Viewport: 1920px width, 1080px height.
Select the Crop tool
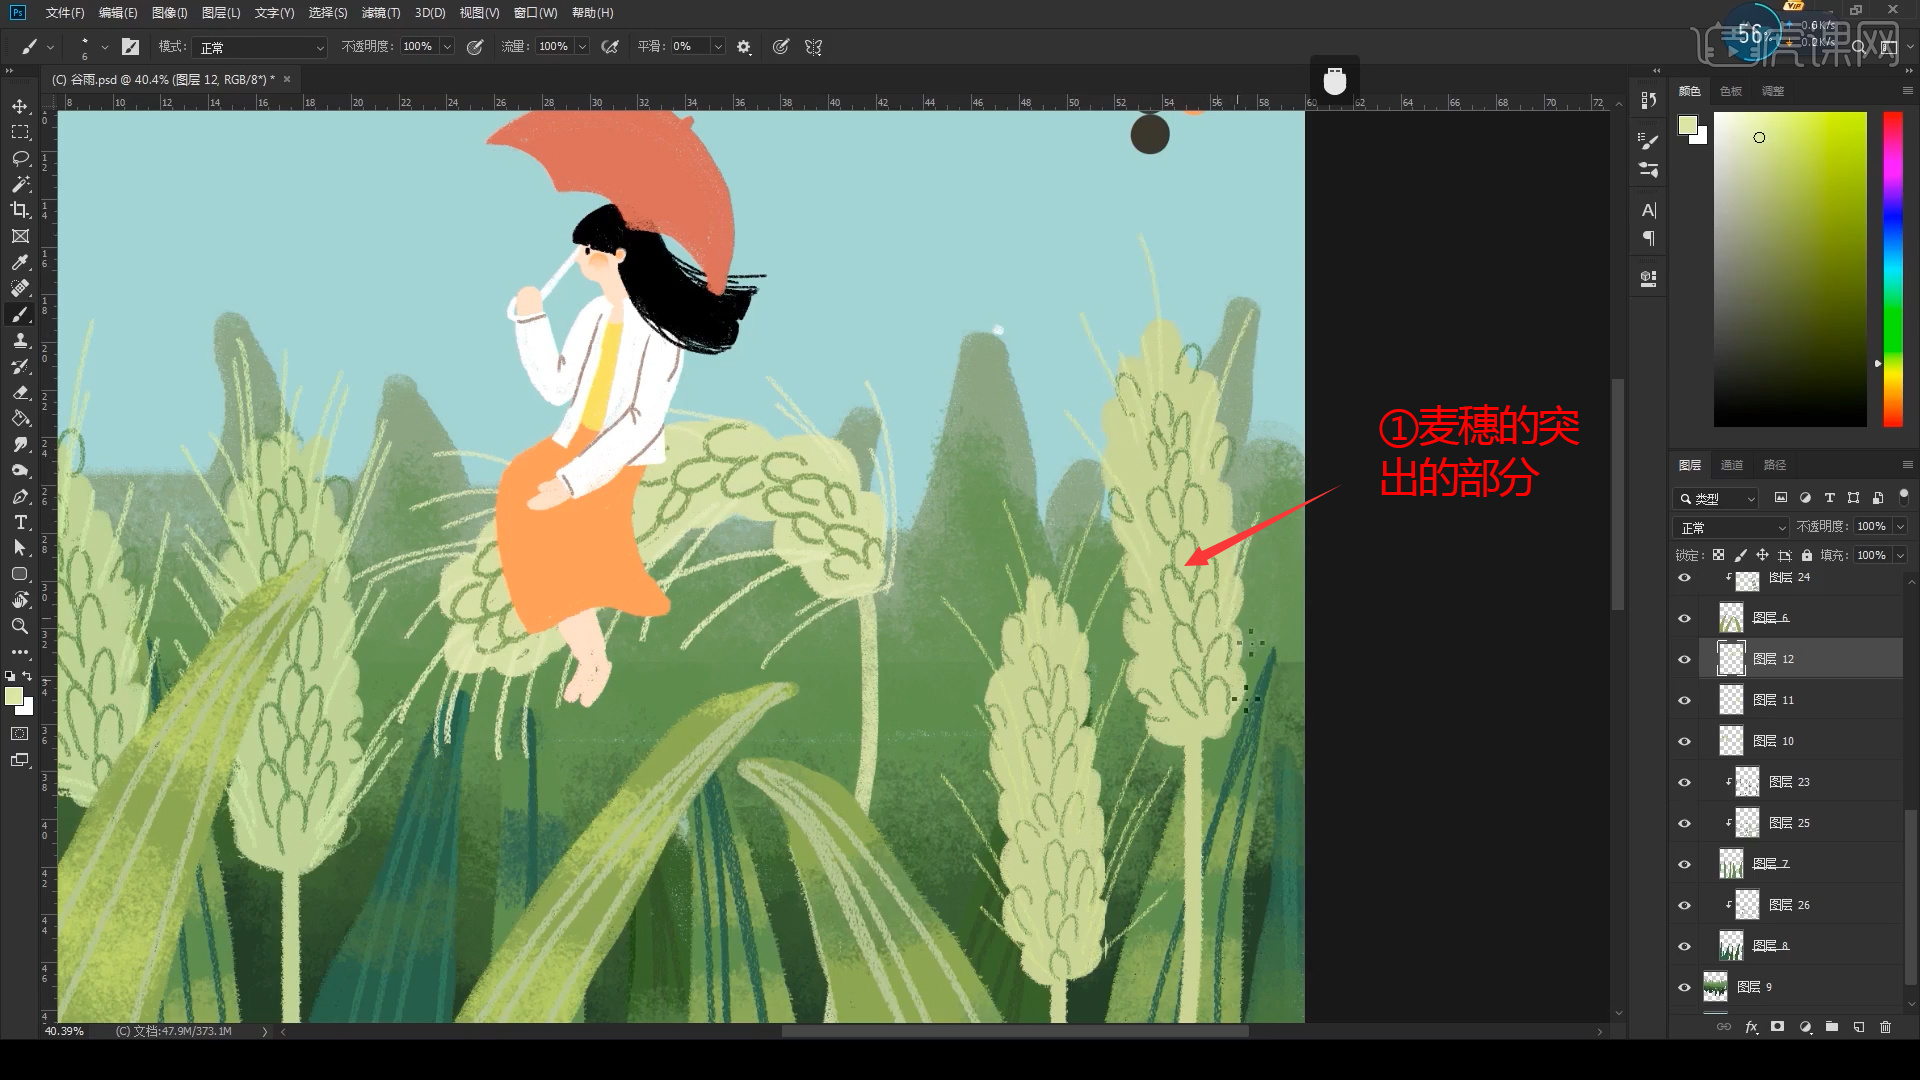pos(20,210)
